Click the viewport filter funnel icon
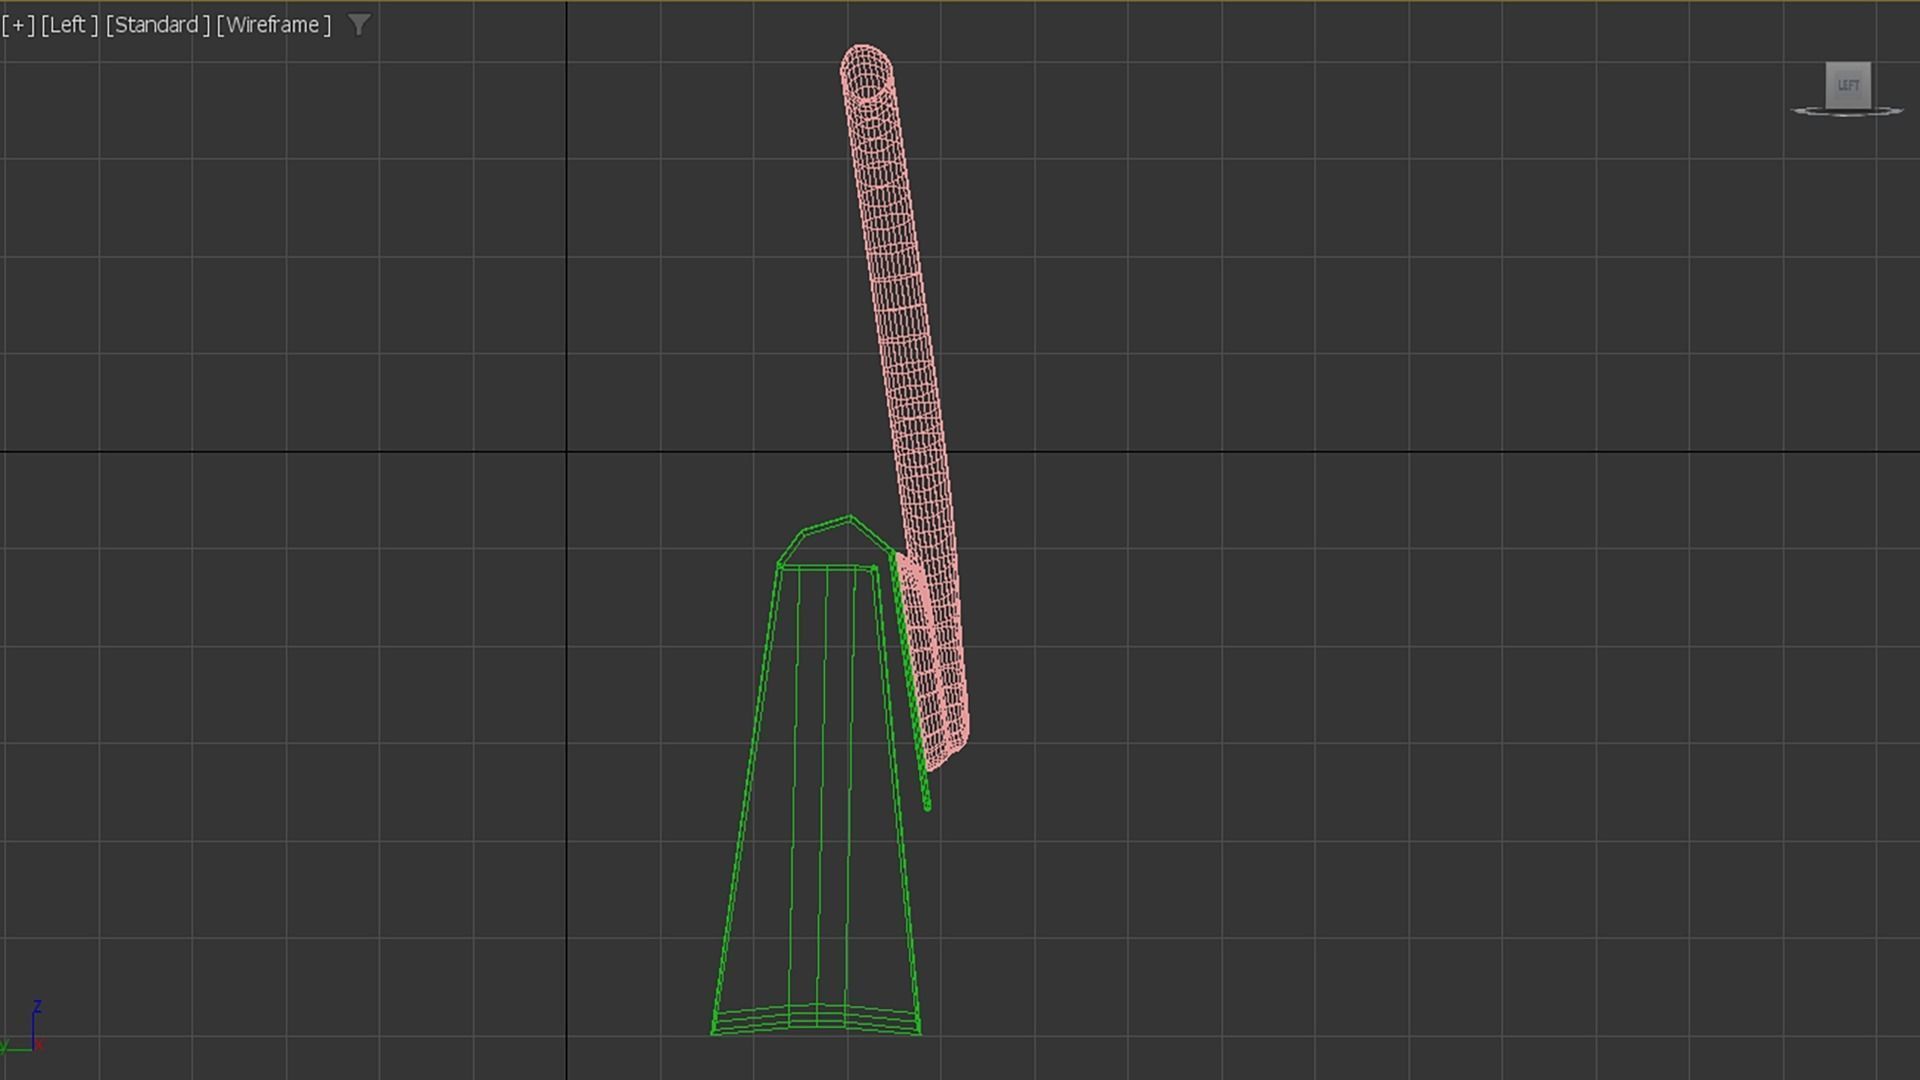 pos(359,25)
